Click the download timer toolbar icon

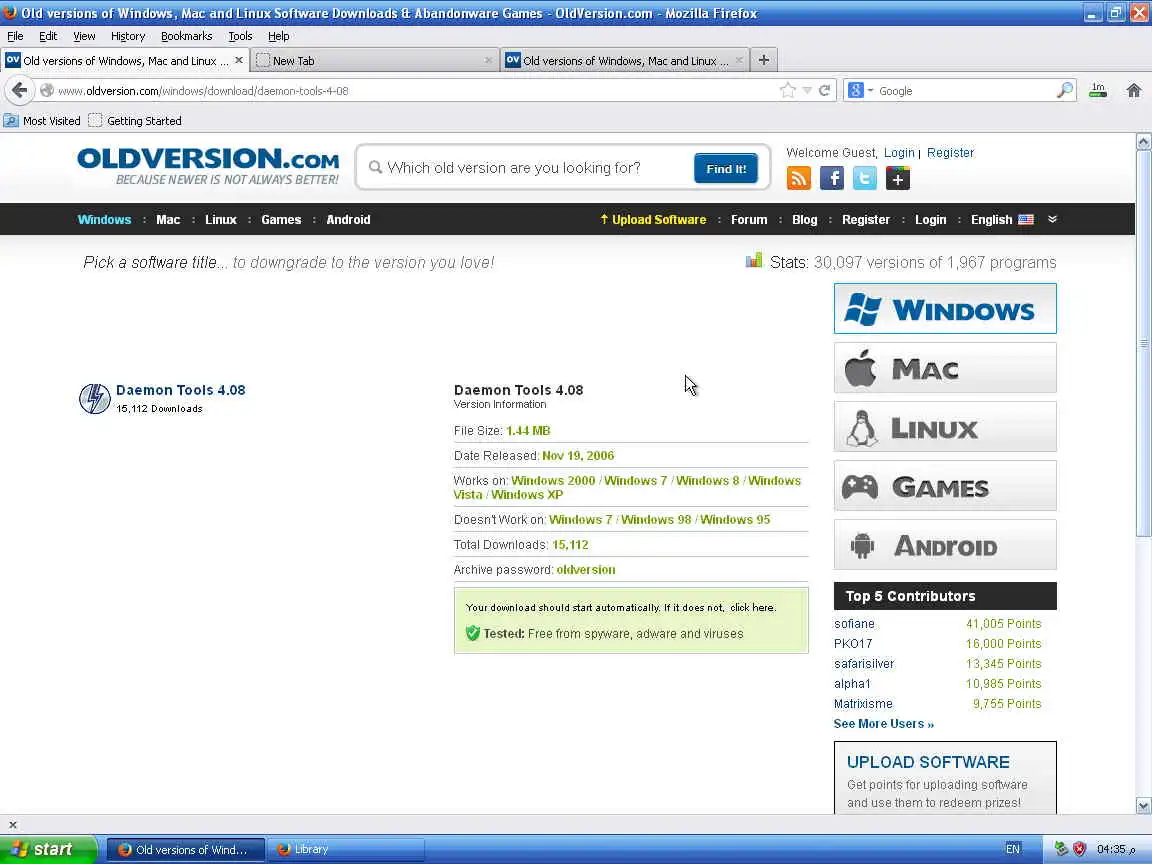[x=1098, y=90]
